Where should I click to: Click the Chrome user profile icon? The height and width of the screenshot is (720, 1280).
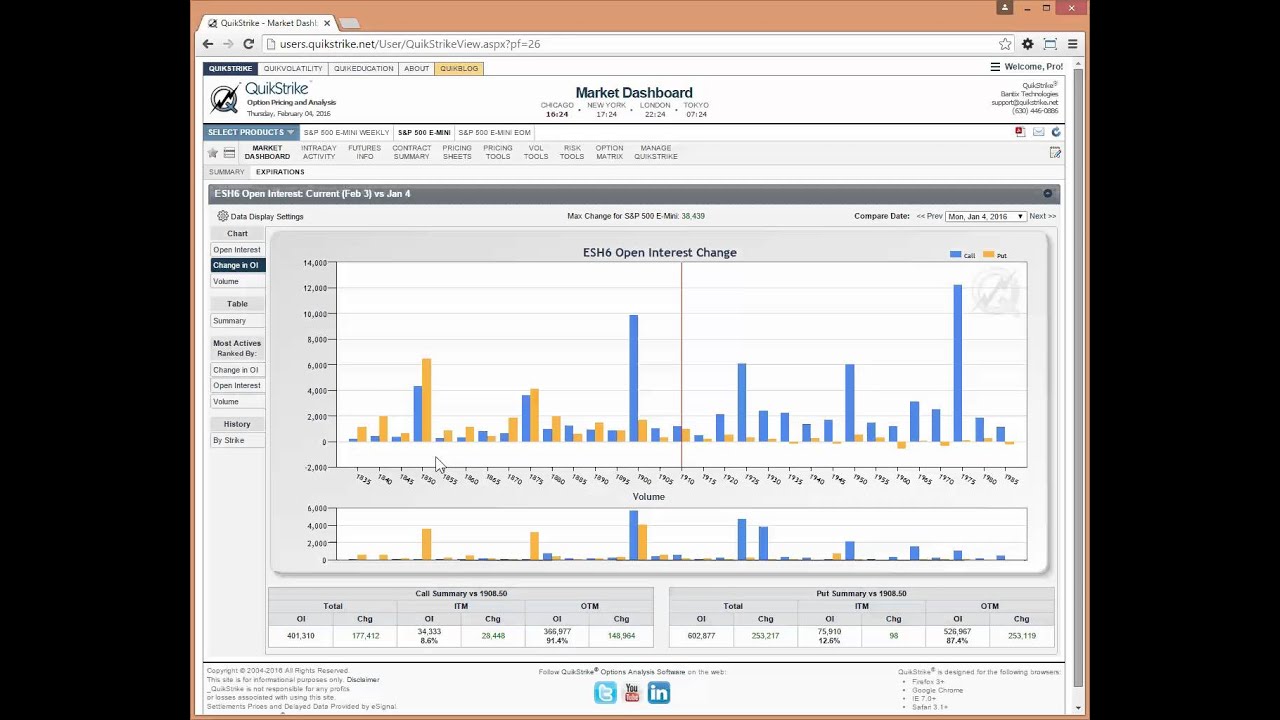1005,8
